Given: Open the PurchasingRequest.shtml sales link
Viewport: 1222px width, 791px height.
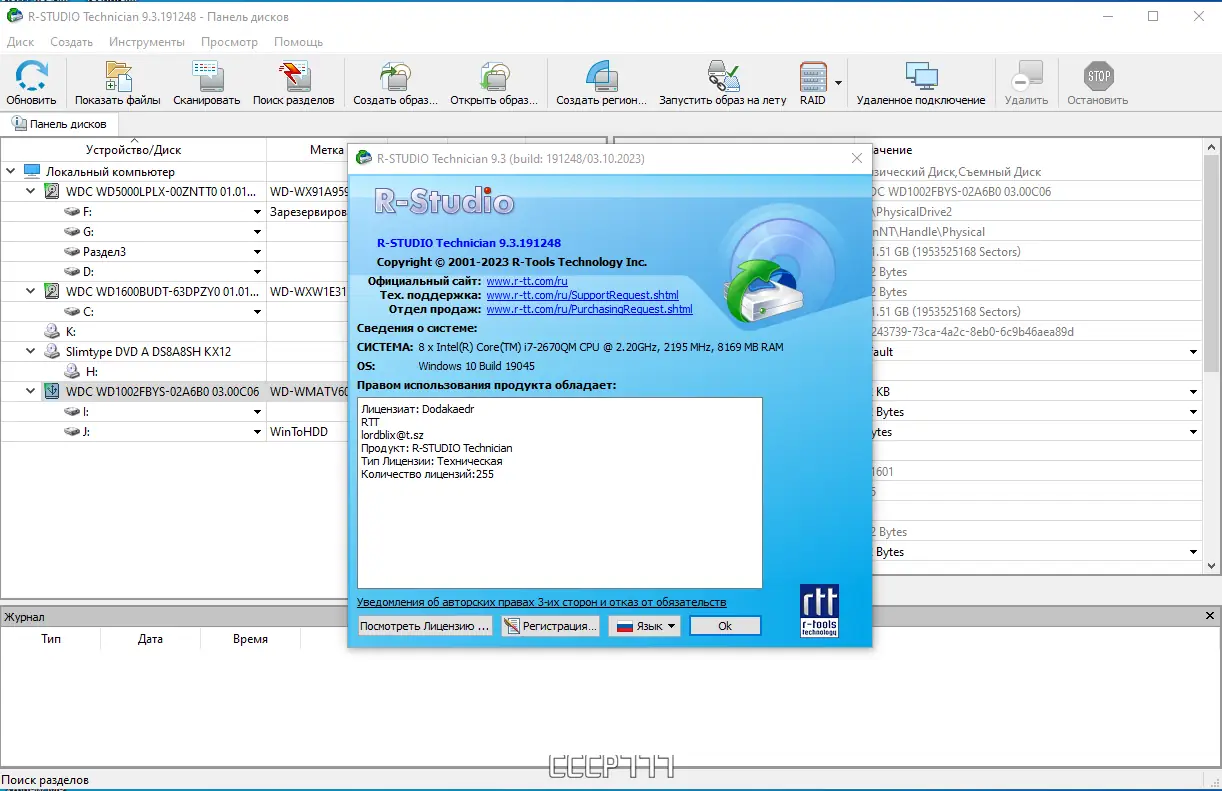Looking at the screenshot, I should pos(590,310).
